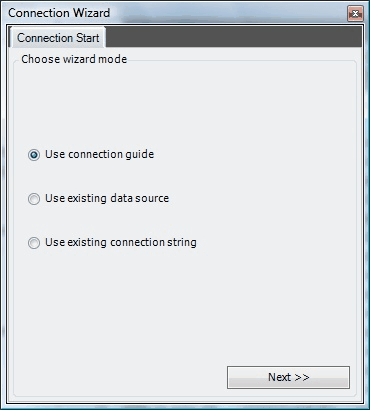Click the Next >> button
Viewport: 370px width, 410px height.
[288, 377]
